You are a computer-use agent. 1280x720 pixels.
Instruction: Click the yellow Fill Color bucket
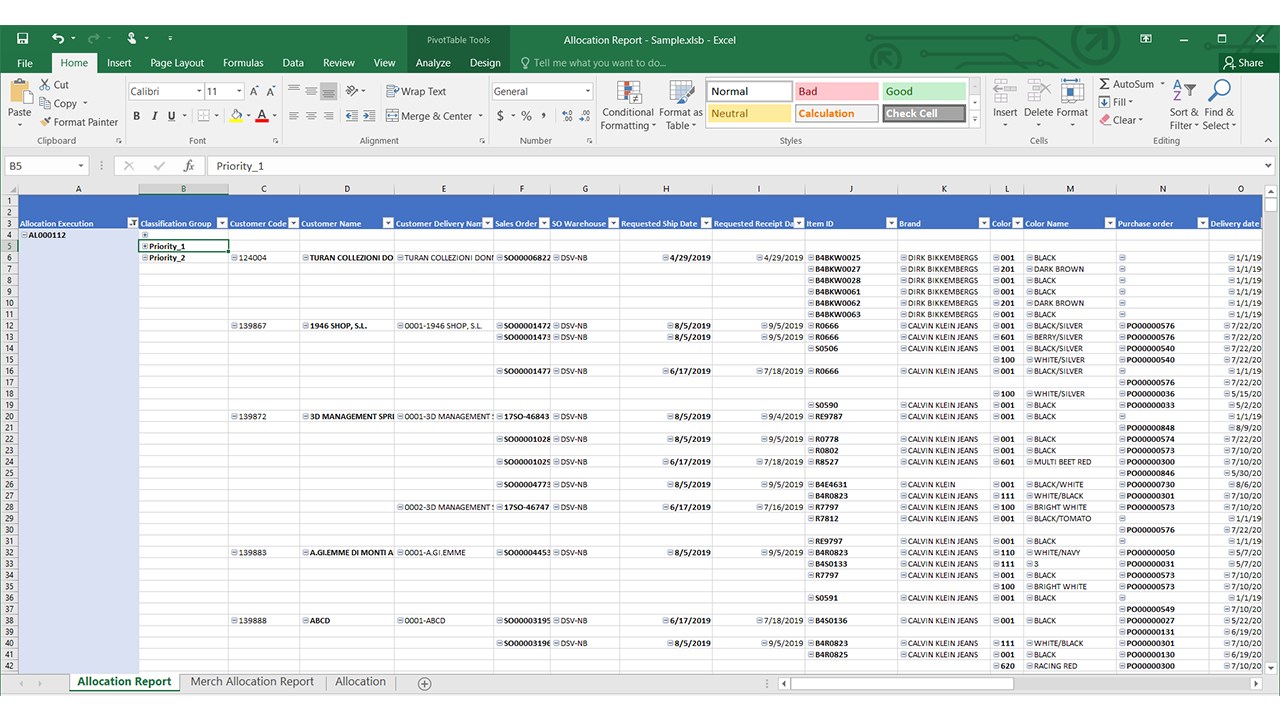point(236,116)
